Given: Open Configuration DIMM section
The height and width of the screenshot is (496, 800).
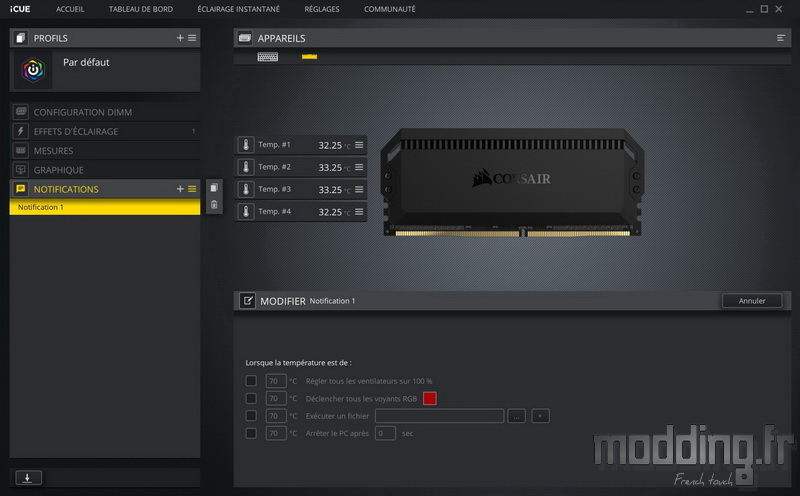Looking at the screenshot, I should click(105, 112).
